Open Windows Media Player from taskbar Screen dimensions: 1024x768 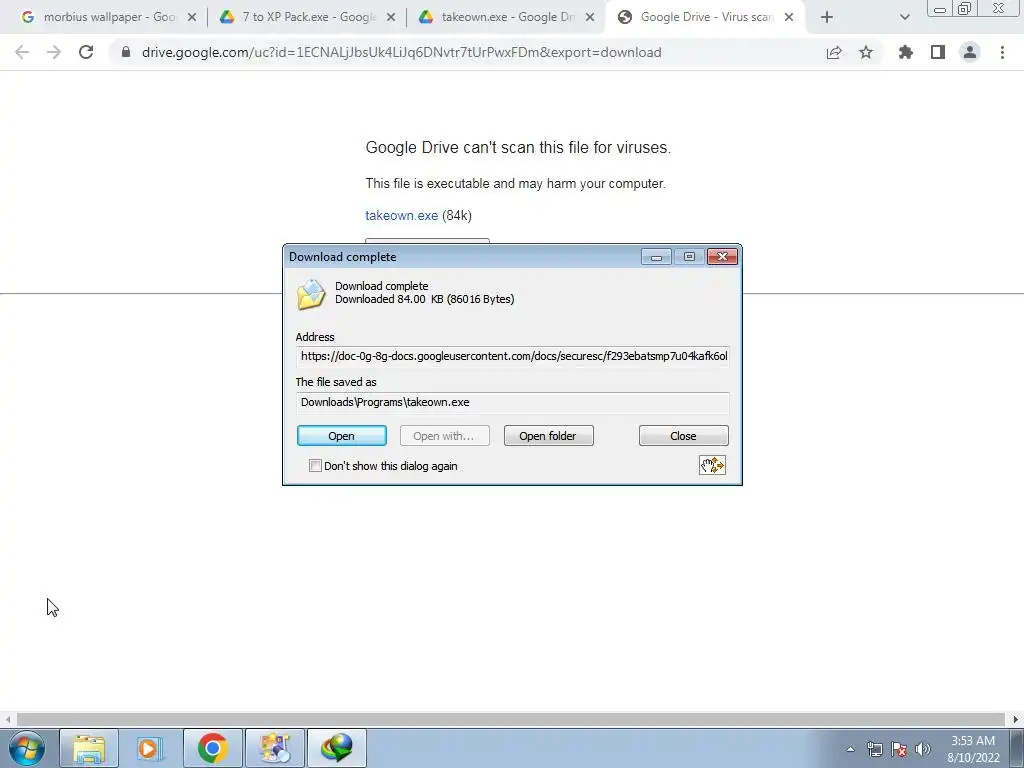pyautogui.click(x=151, y=748)
